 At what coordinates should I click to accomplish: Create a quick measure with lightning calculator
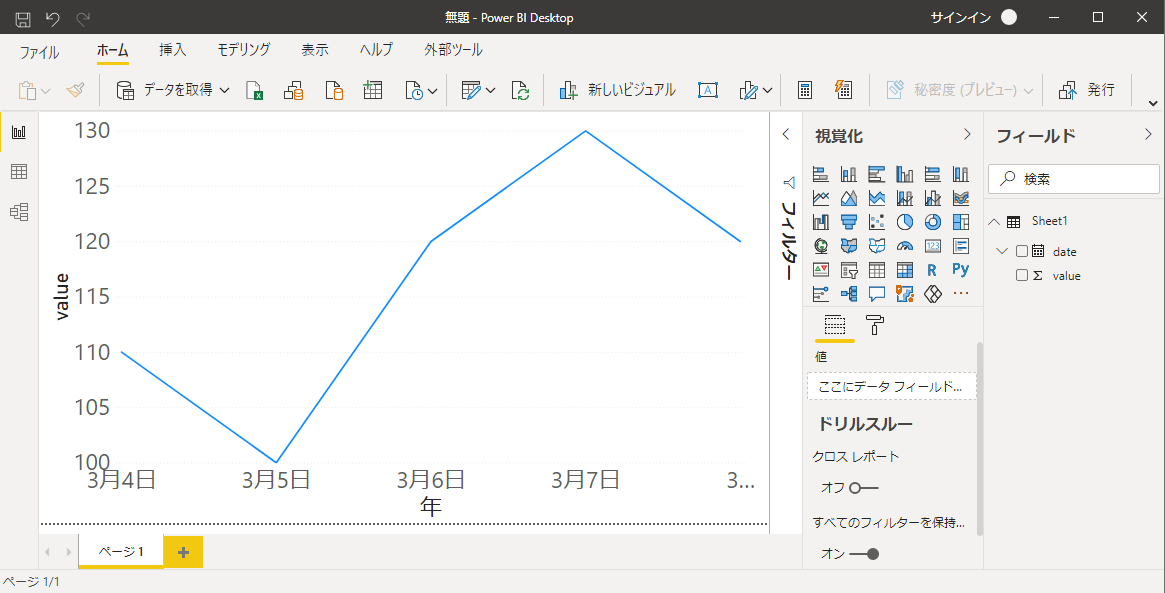click(843, 91)
